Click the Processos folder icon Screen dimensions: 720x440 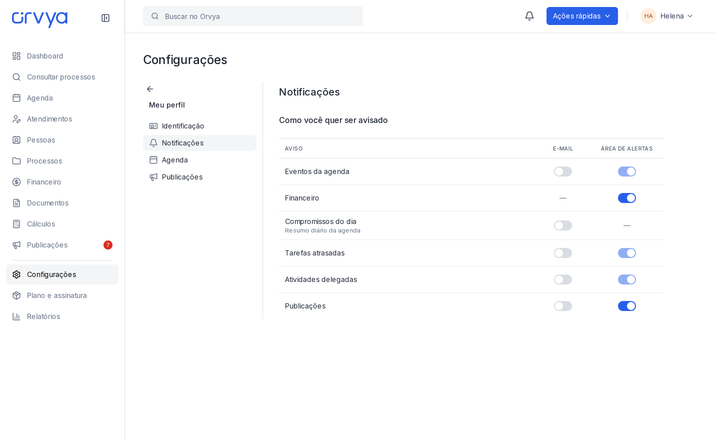[x=17, y=161]
